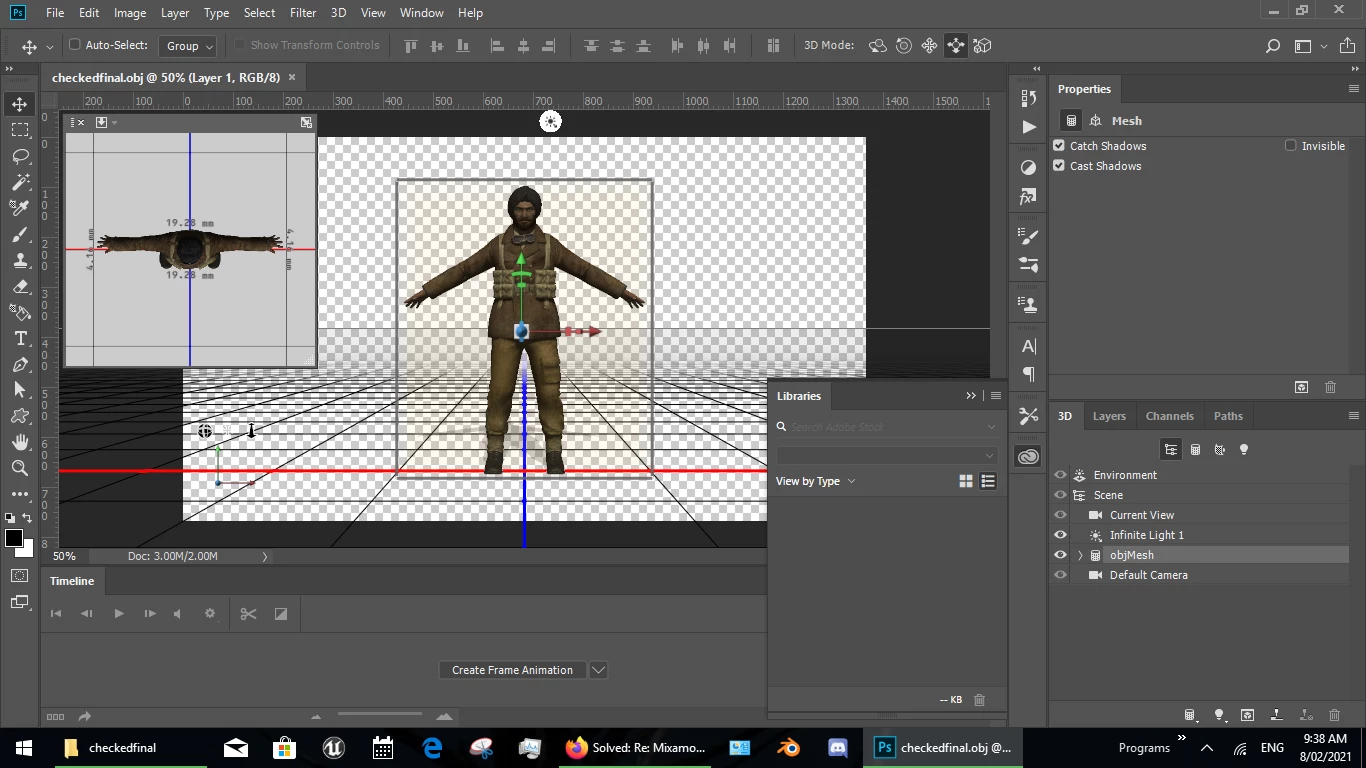
Task: Click the foreground color swatch
Action: point(14,539)
